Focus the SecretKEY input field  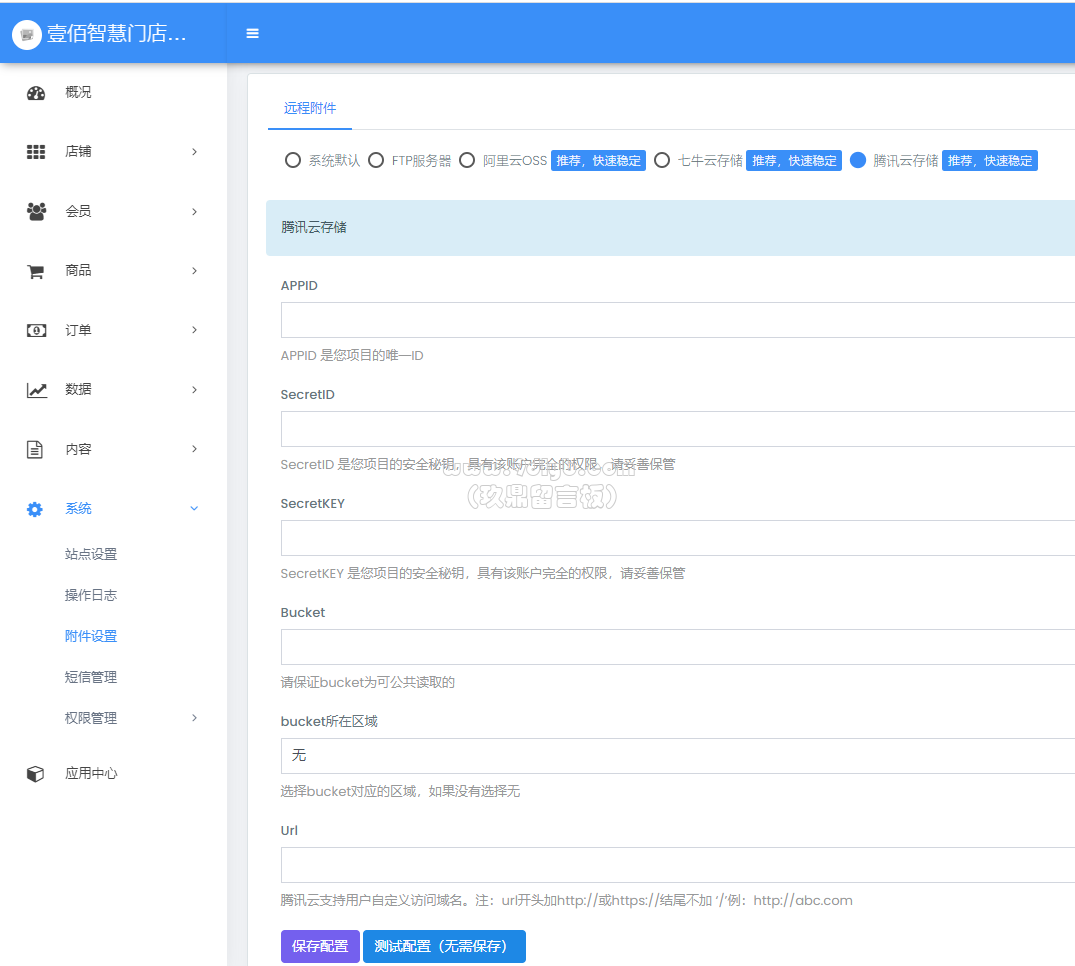(x=677, y=538)
